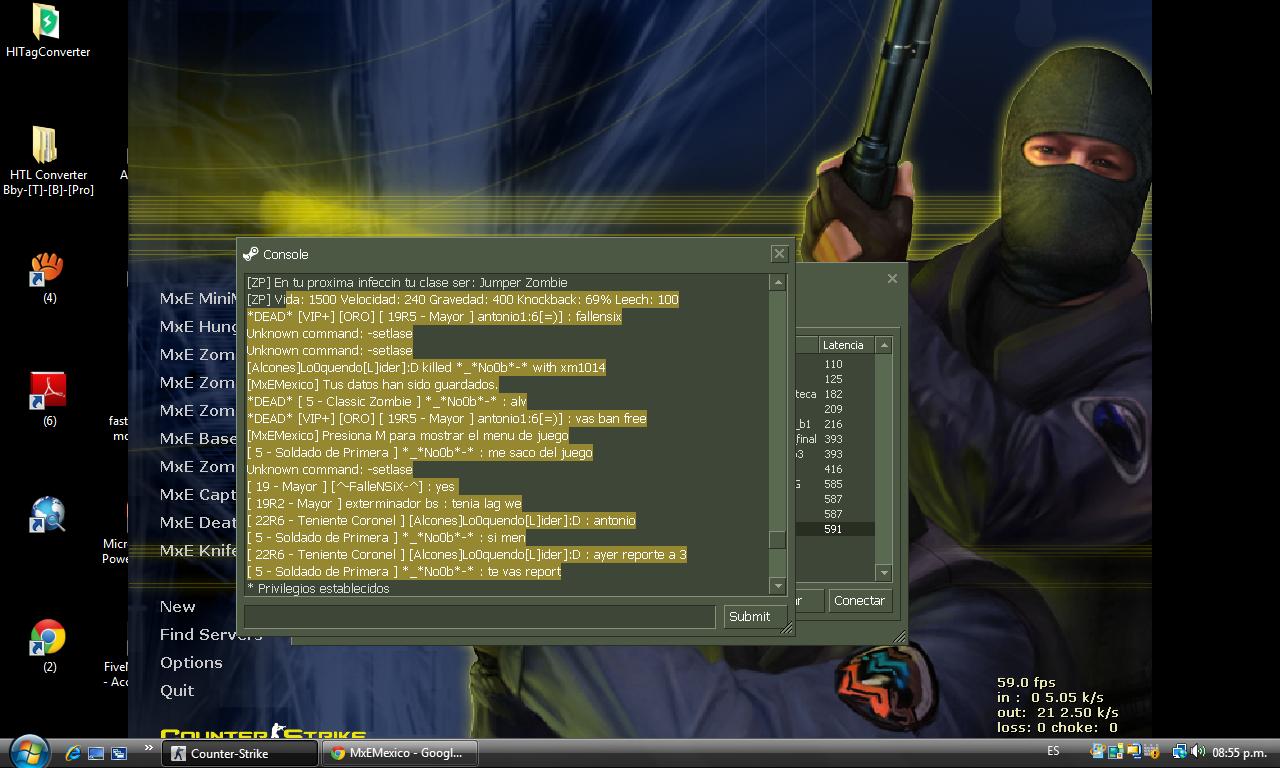Image resolution: width=1280 pixels, height=768 pixels.
Task: Sort servers by the Latencia column header
Action: (846, 345)
